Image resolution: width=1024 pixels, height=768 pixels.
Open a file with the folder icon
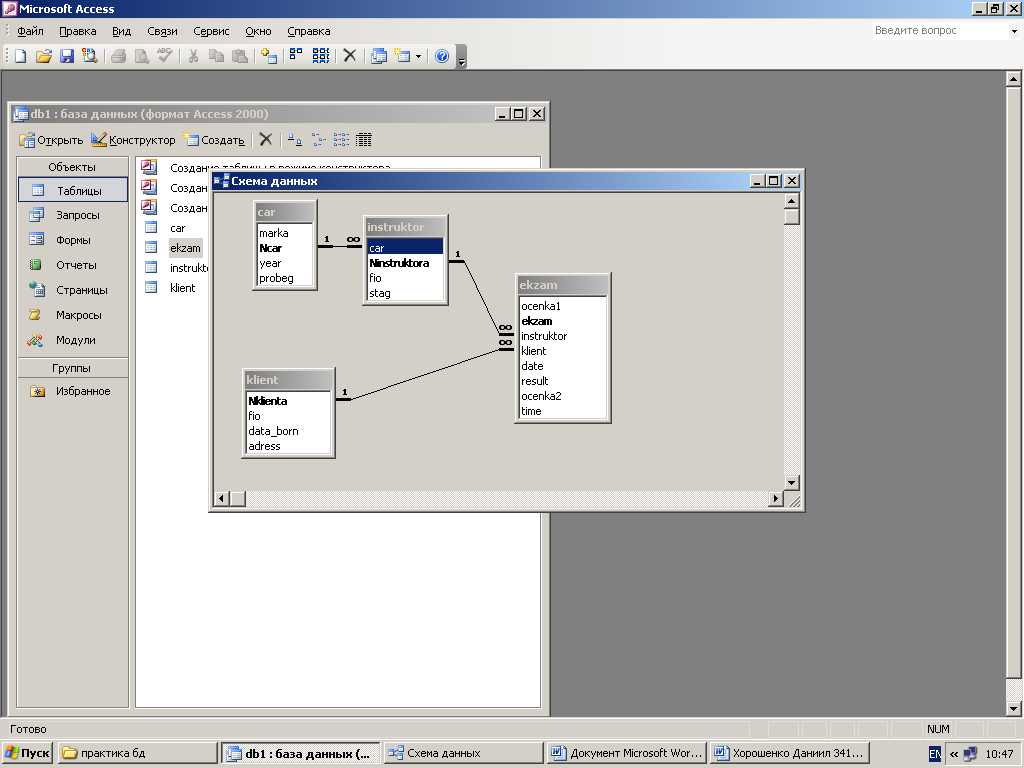(44, 56)
